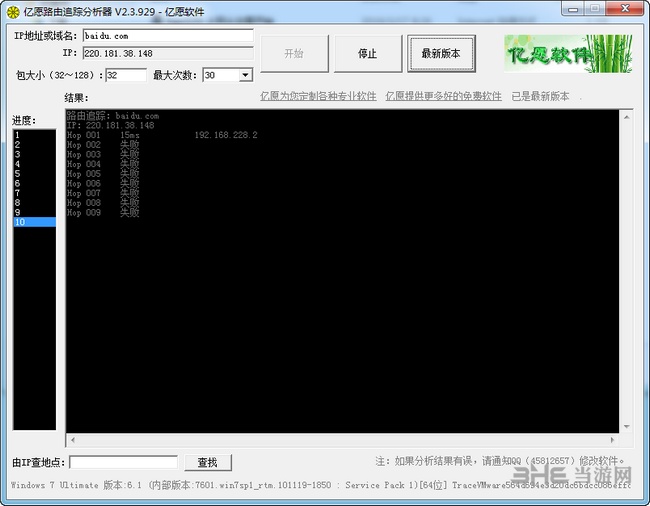Click the 停止 button

pyautogui.click(x=368, y=53)
